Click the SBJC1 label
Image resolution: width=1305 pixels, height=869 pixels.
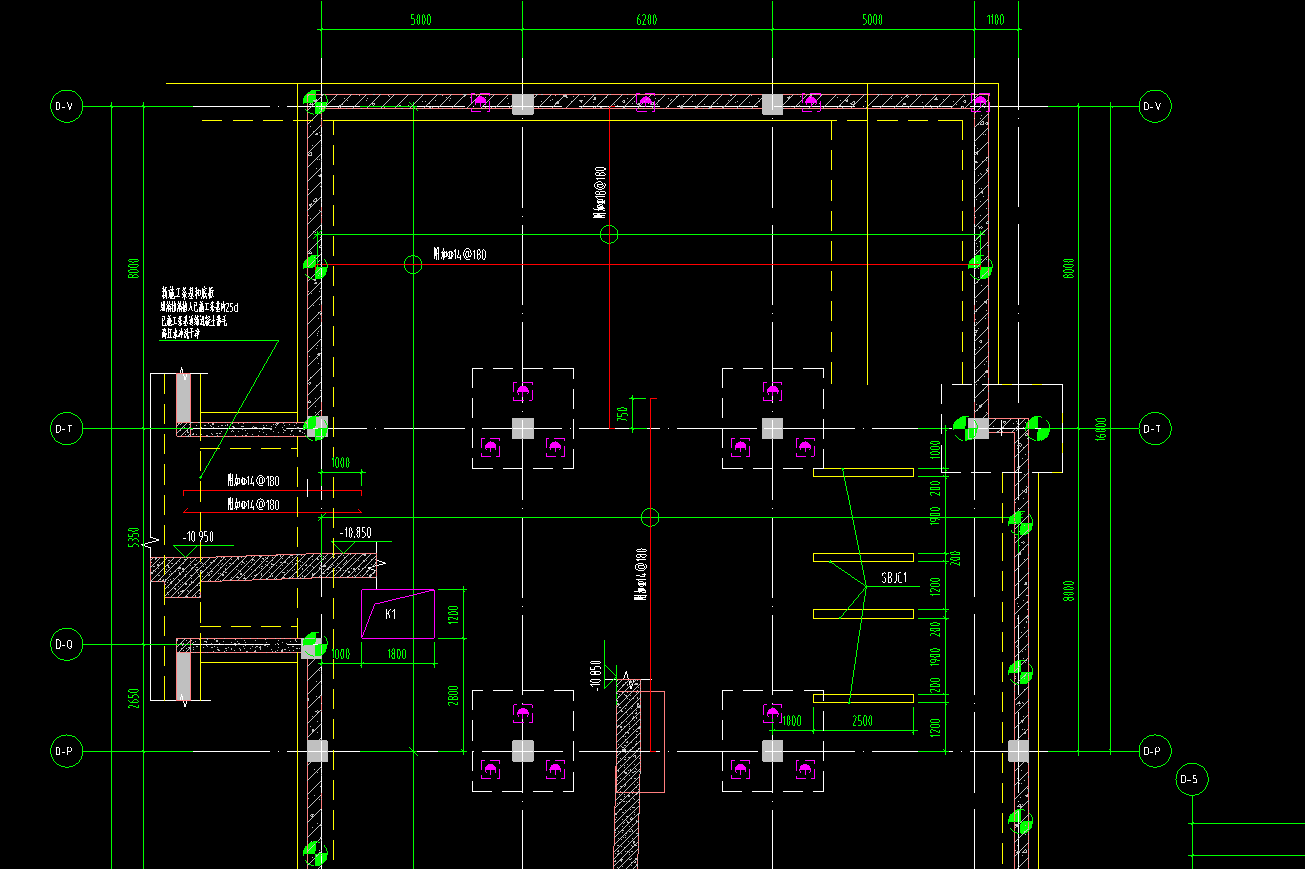tap(894, 578)
